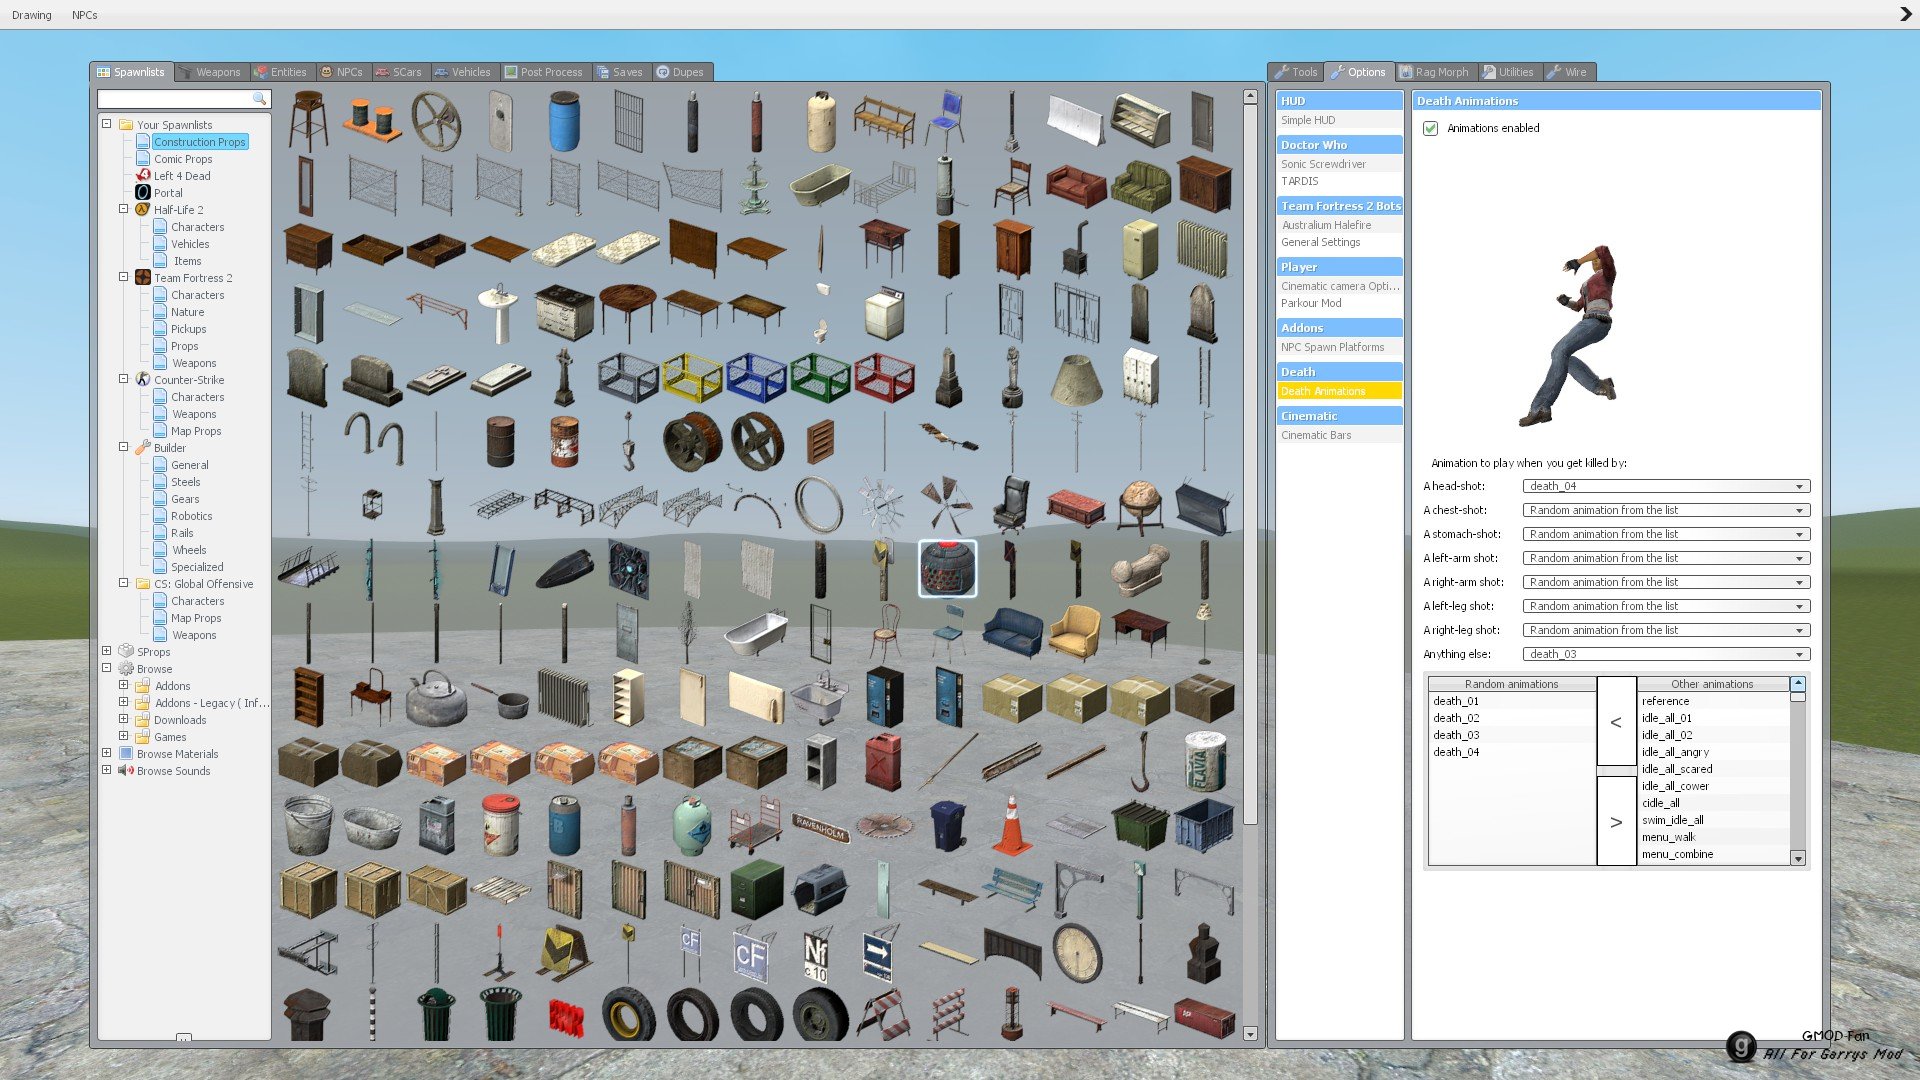Open NPC Spawn Platforms options
The width and height of the screenshot is (1920, 1080).
click(1339, 347)
